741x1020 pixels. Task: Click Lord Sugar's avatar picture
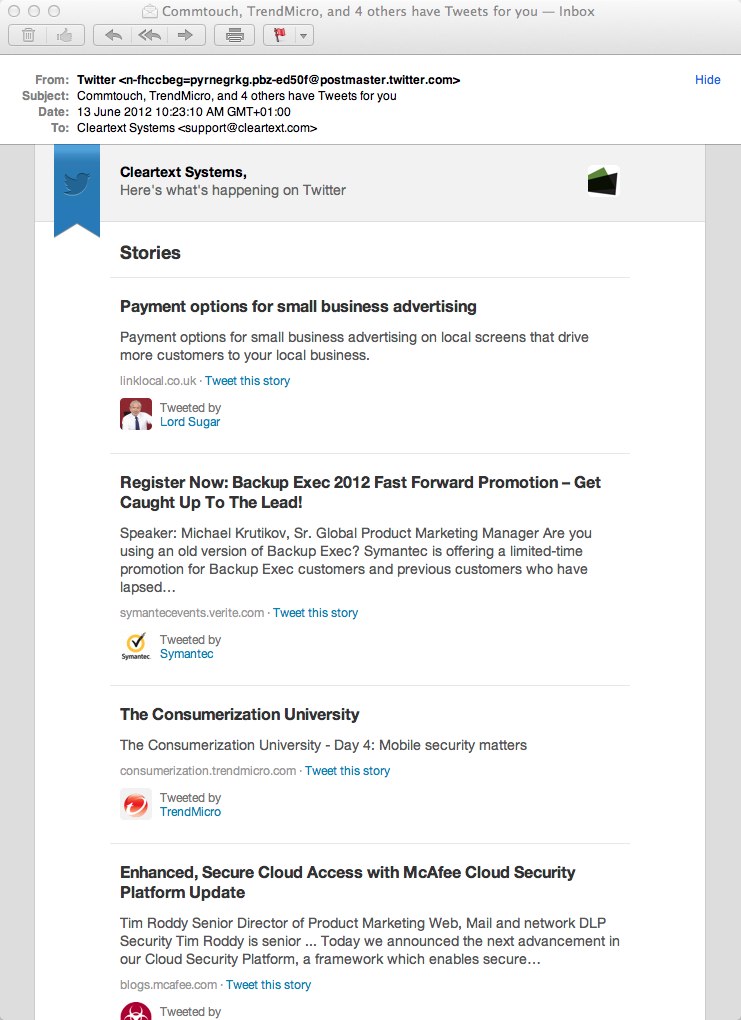pyautogui.click(x=136, y=414)
